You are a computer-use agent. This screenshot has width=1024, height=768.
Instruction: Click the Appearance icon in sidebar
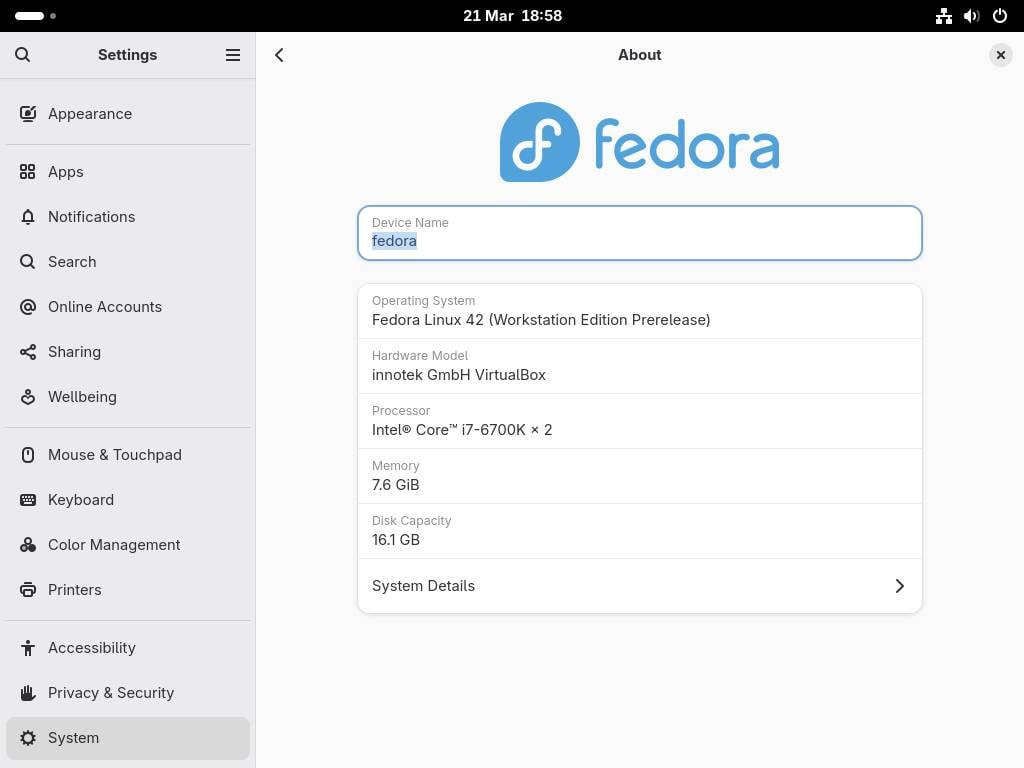point(28,114)
